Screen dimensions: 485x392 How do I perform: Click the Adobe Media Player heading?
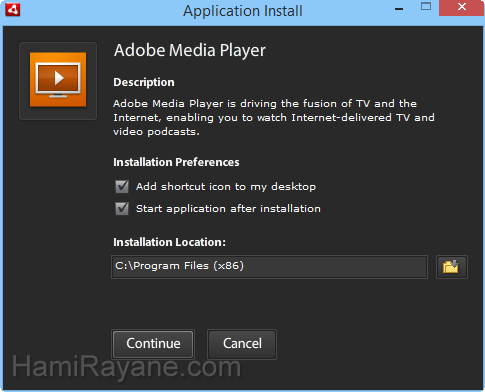pyautogui.click(x=190, y=51)
